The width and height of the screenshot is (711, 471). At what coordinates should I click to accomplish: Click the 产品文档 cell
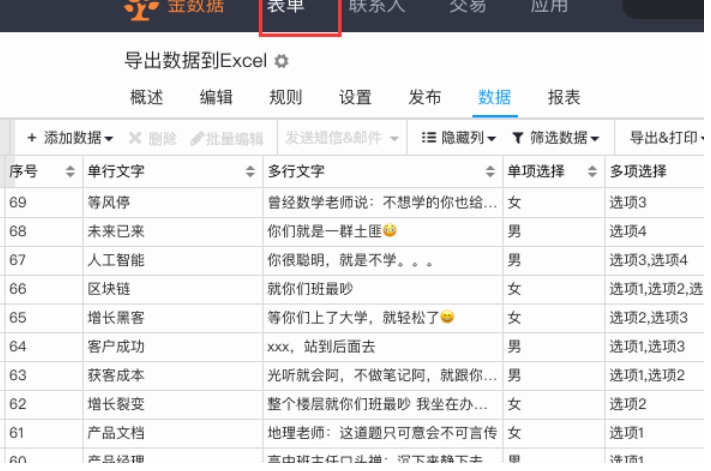pyautogui.click(x=173, y=433)
